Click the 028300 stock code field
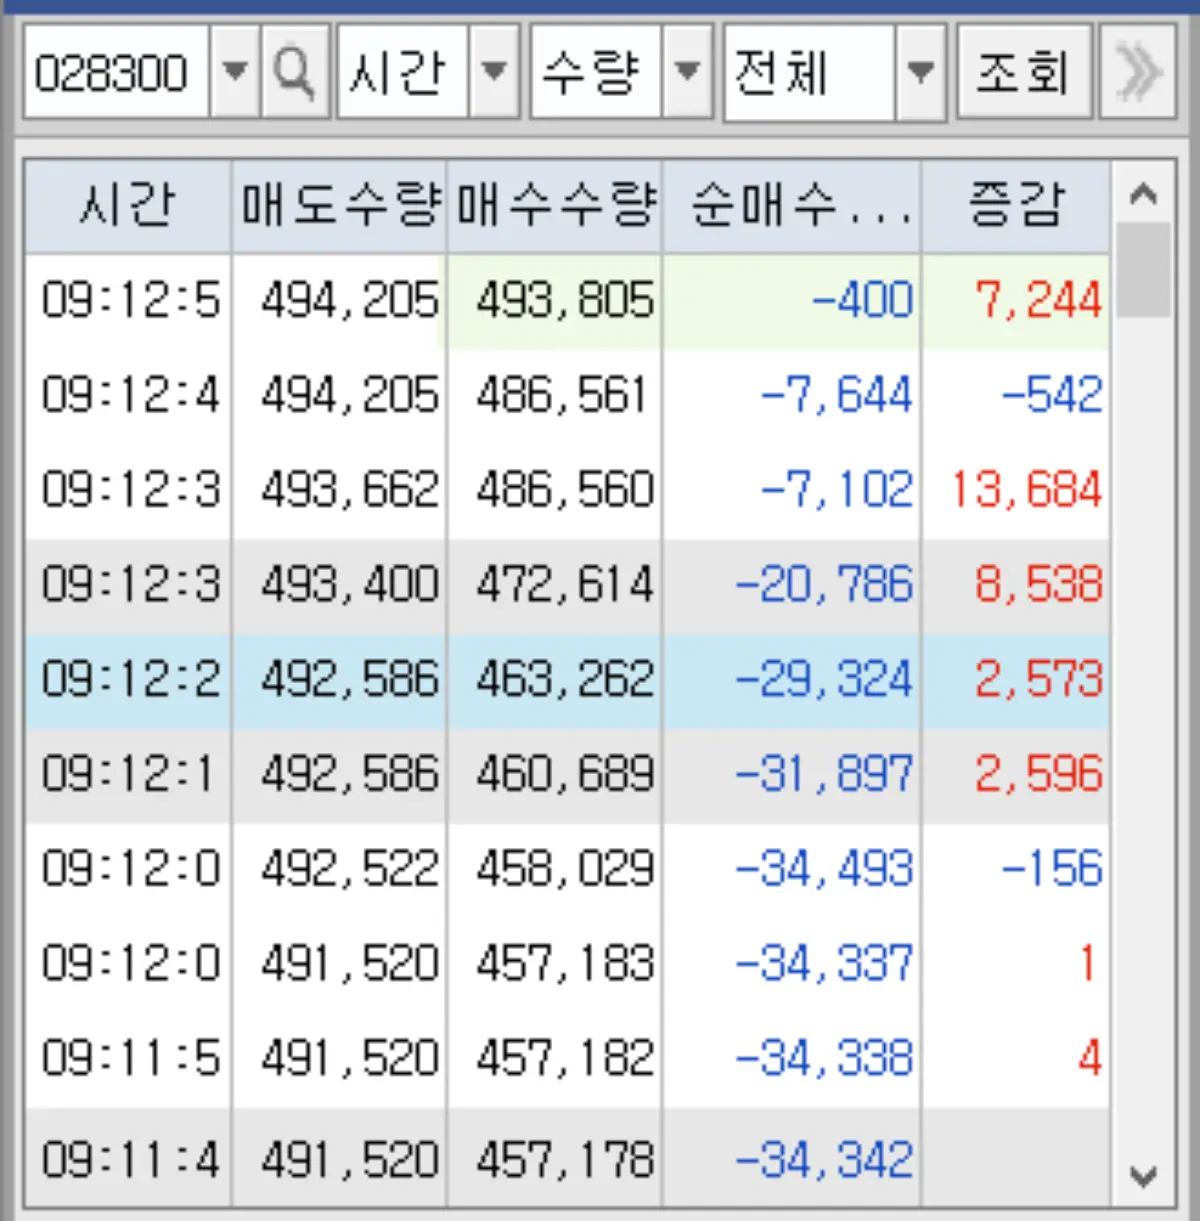Screen dimensions: 1200x1221 (x=115, y=73)
